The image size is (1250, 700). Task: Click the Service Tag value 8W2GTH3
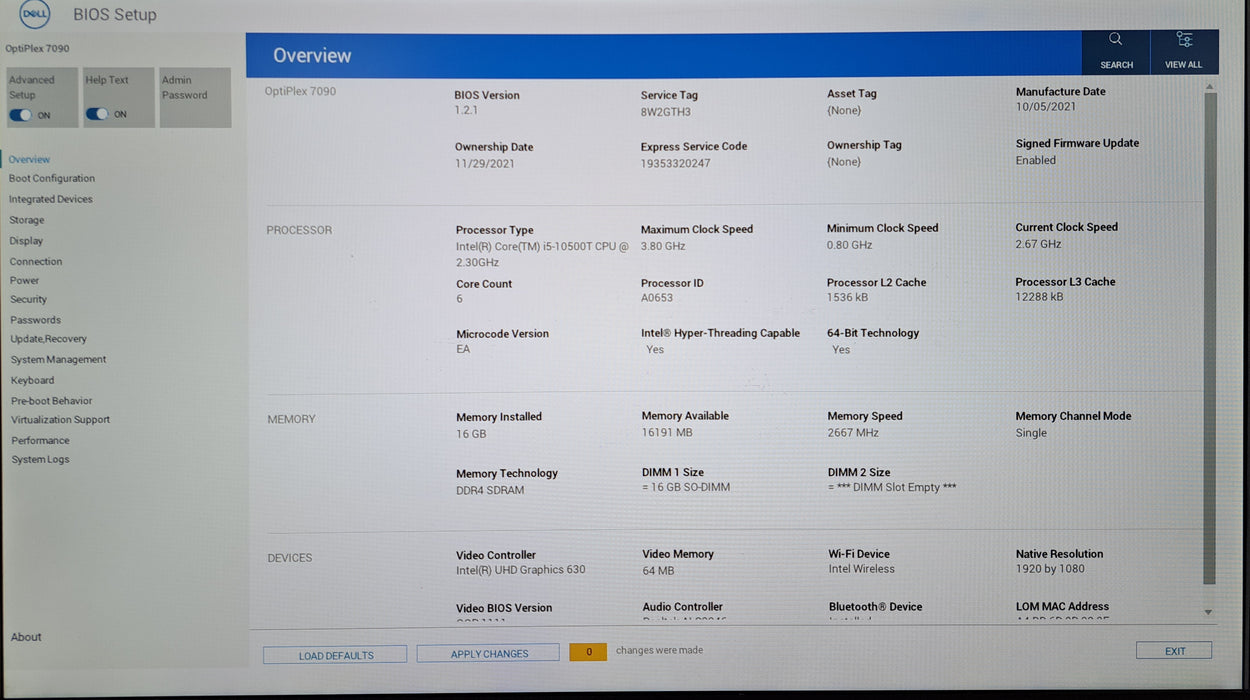[x=666, y=112]
